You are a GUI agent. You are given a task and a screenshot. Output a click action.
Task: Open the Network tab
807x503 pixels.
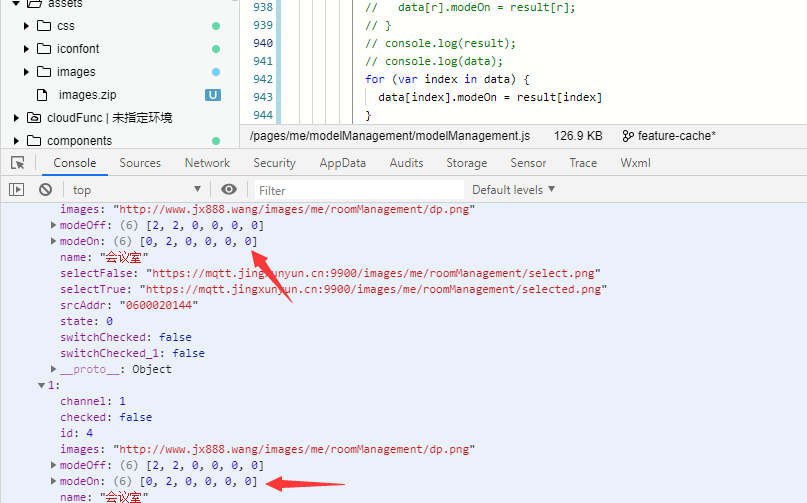pyautogui.click(x=207, y=163)
